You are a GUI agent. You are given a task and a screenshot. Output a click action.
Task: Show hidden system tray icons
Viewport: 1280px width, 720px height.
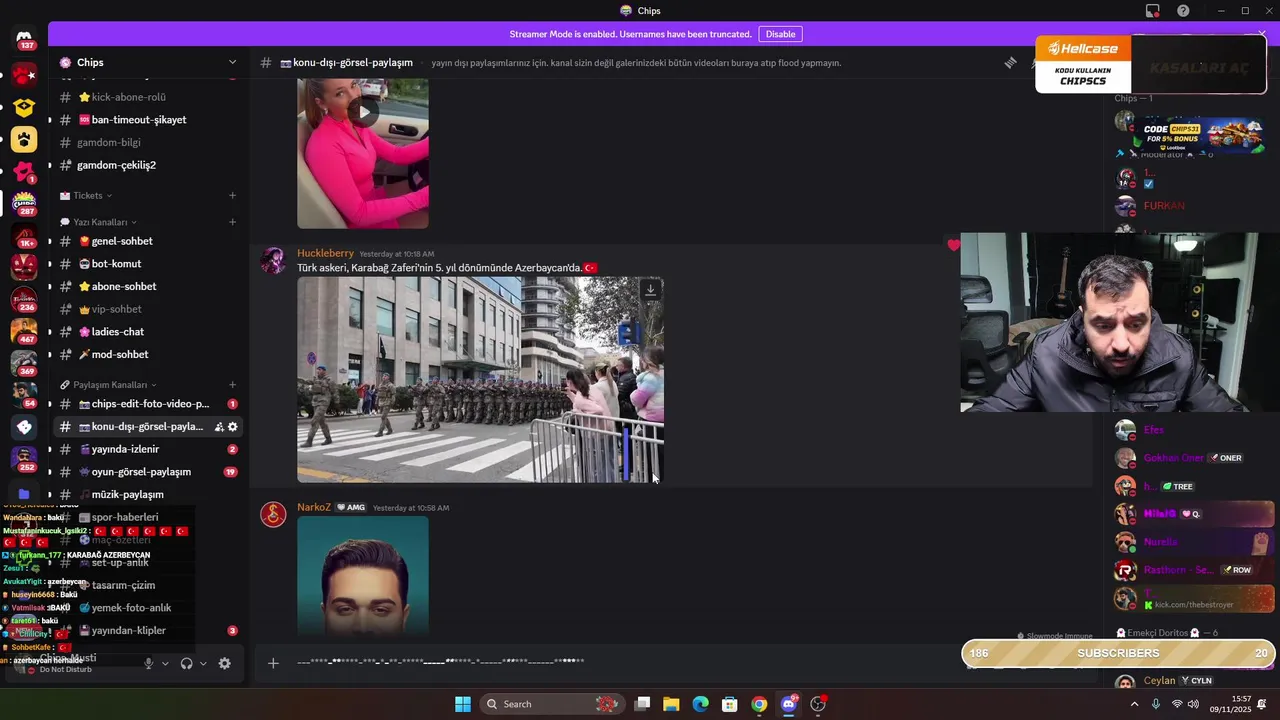click(1134, 704)
